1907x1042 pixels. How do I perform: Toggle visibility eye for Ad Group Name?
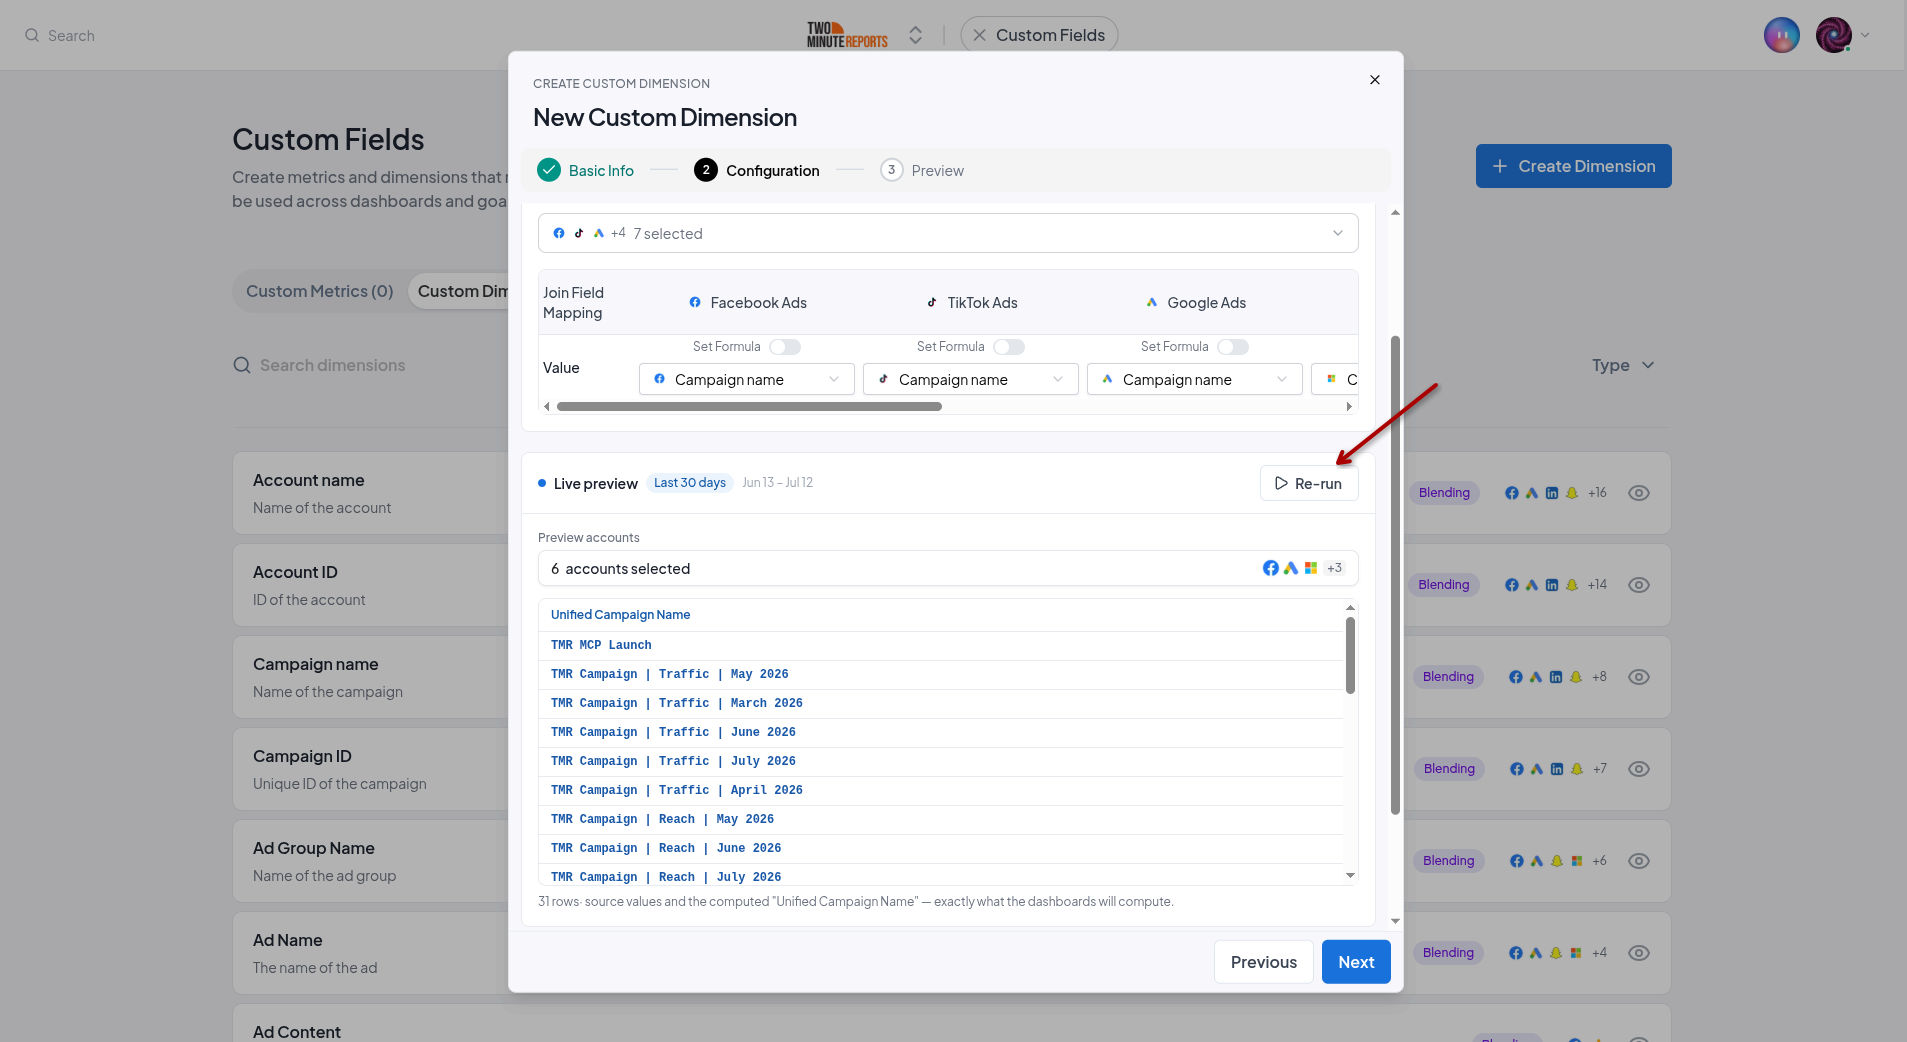point(1639,861)
